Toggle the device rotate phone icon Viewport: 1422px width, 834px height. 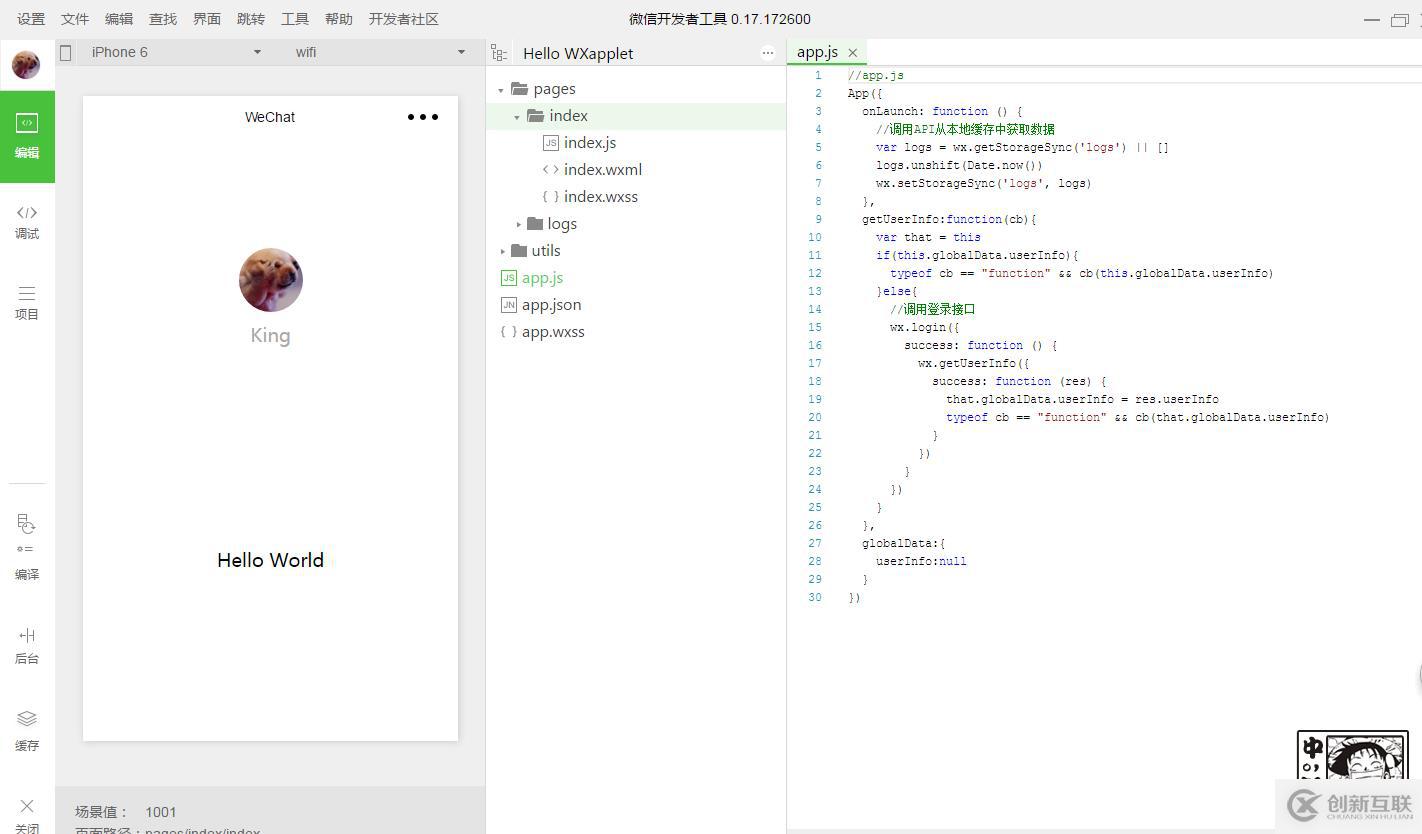coord(66,53)
